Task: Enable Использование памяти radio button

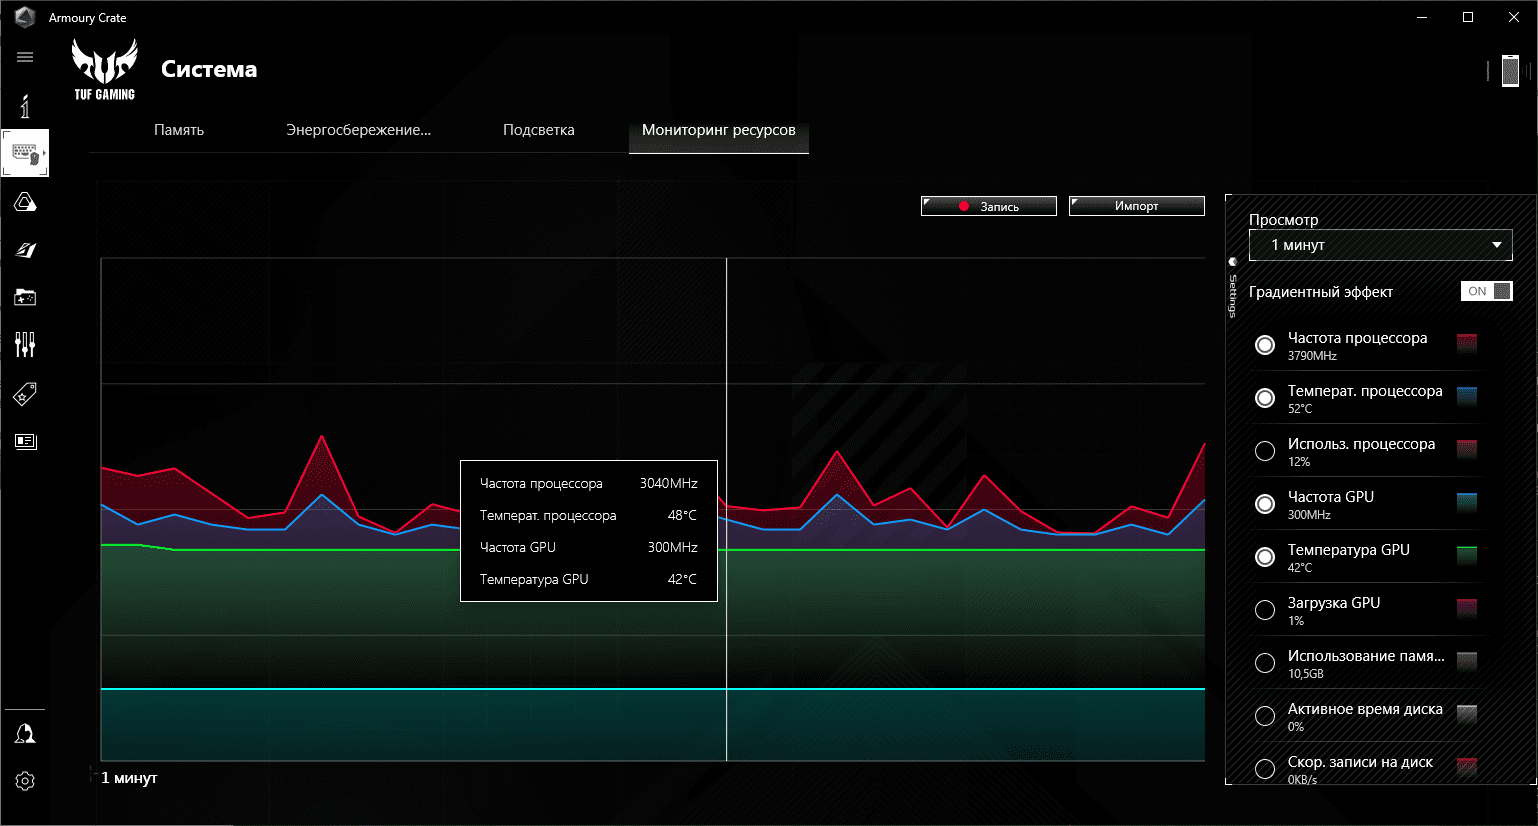Action: (1265, 663)
